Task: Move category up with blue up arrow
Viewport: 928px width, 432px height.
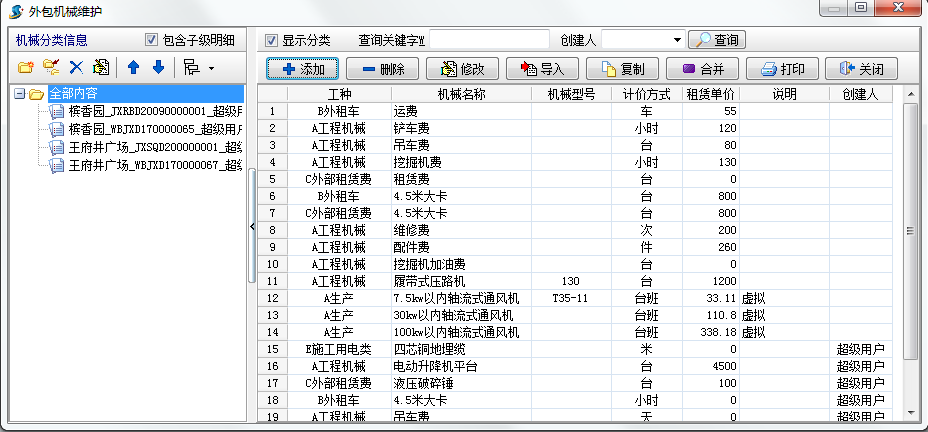Action: click(133, 68)
